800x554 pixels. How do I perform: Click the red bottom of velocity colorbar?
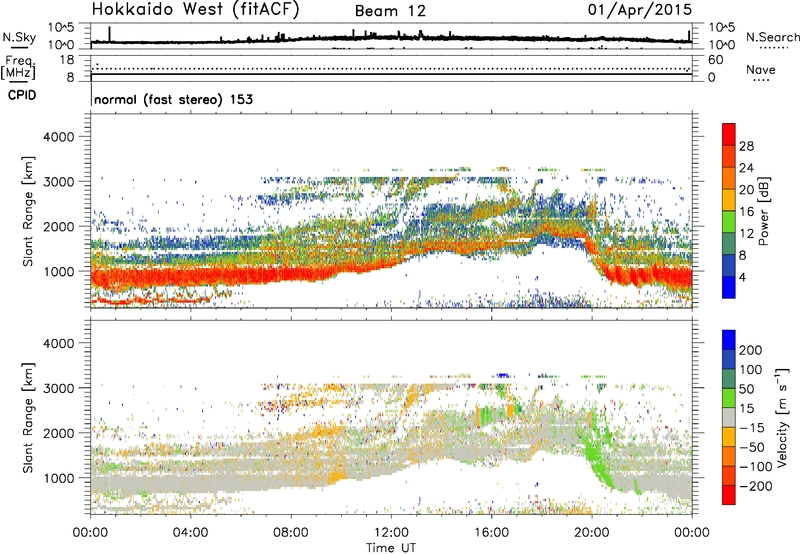click(x=729, y=495)
